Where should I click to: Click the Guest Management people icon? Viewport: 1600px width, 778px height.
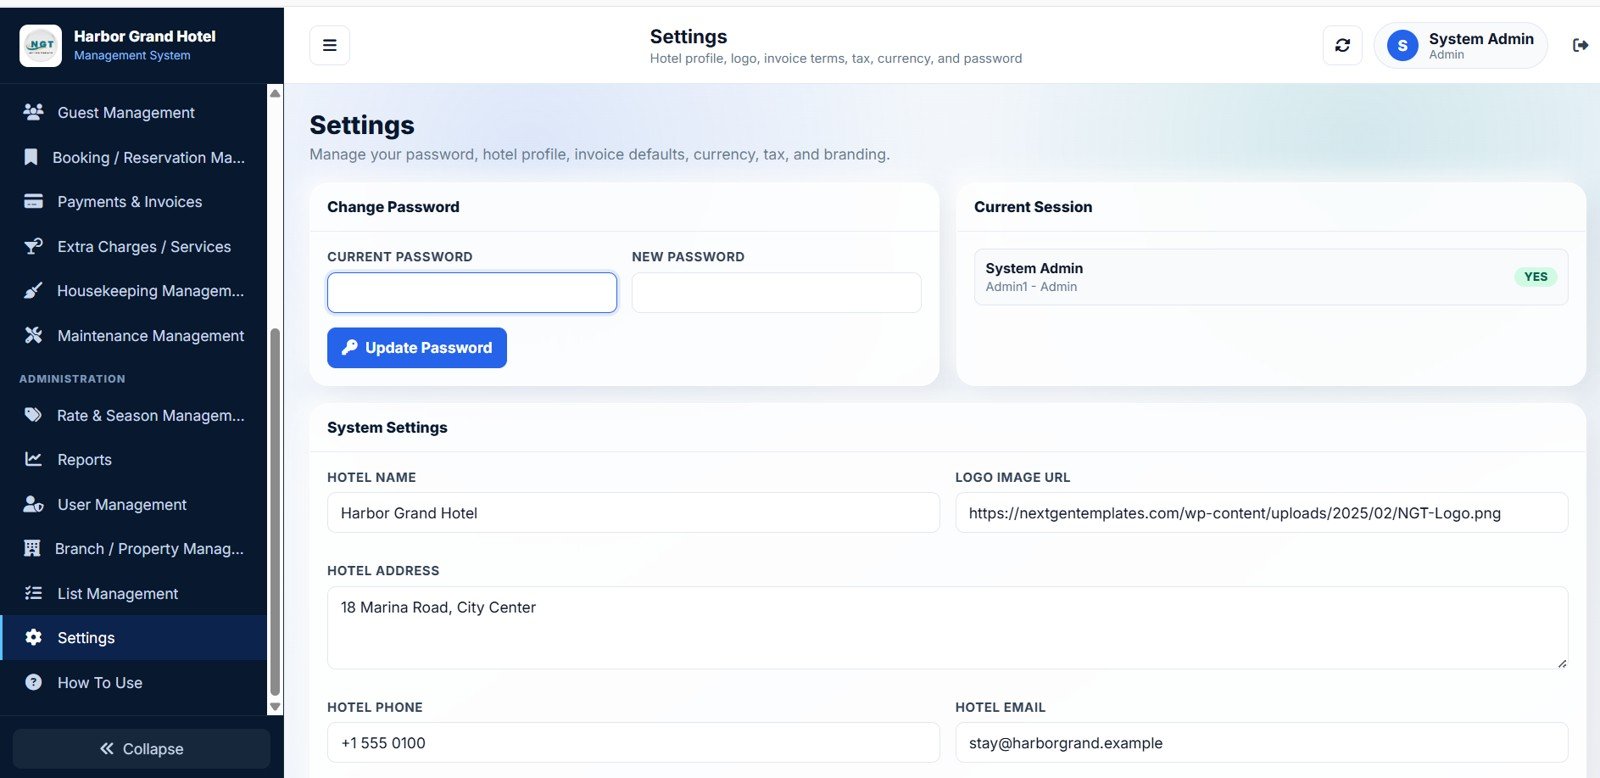point(33,112)
